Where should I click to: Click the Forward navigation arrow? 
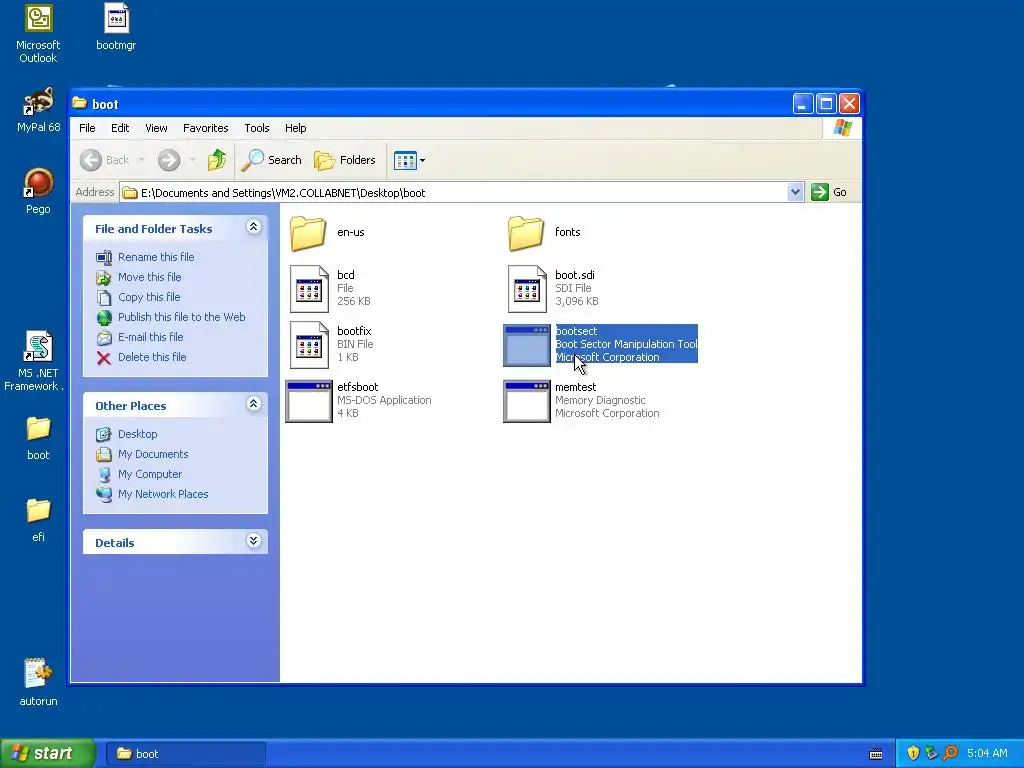pyautogui.click(x=168, y=160)
